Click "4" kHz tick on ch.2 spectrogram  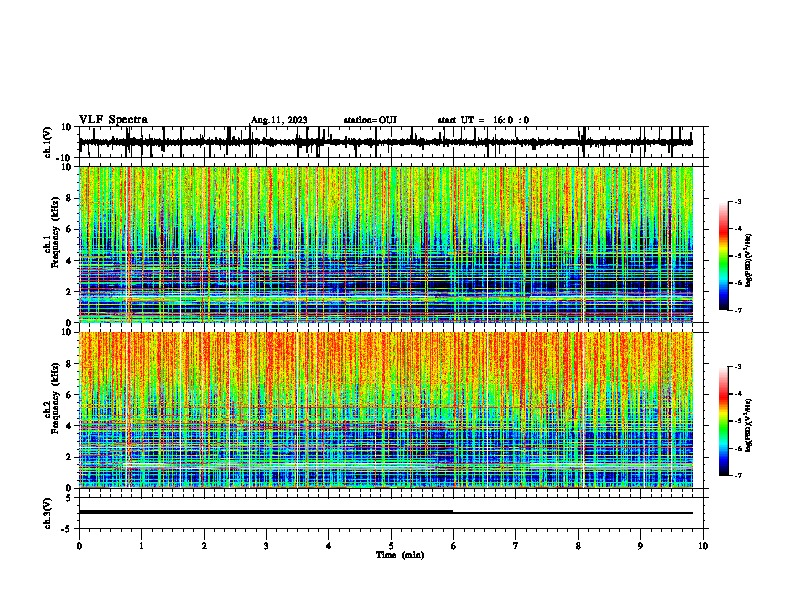[x=69, y=426]
